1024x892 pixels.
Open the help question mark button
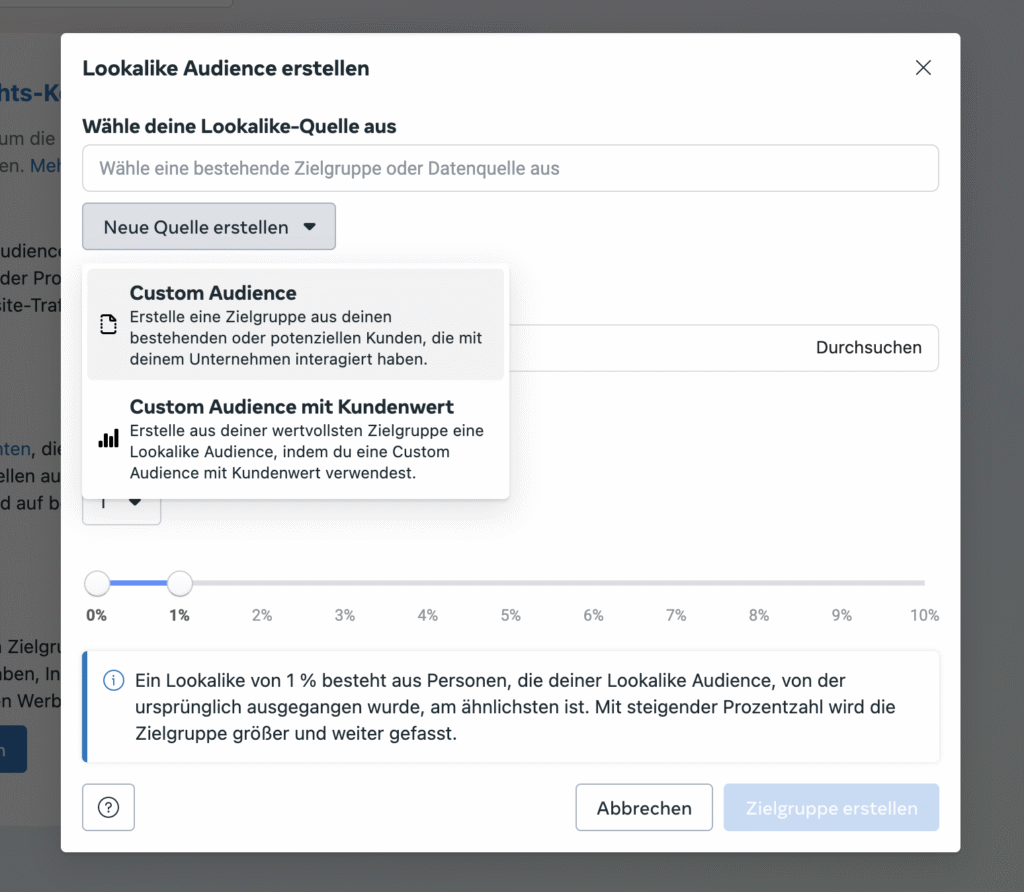coord(108,807)
